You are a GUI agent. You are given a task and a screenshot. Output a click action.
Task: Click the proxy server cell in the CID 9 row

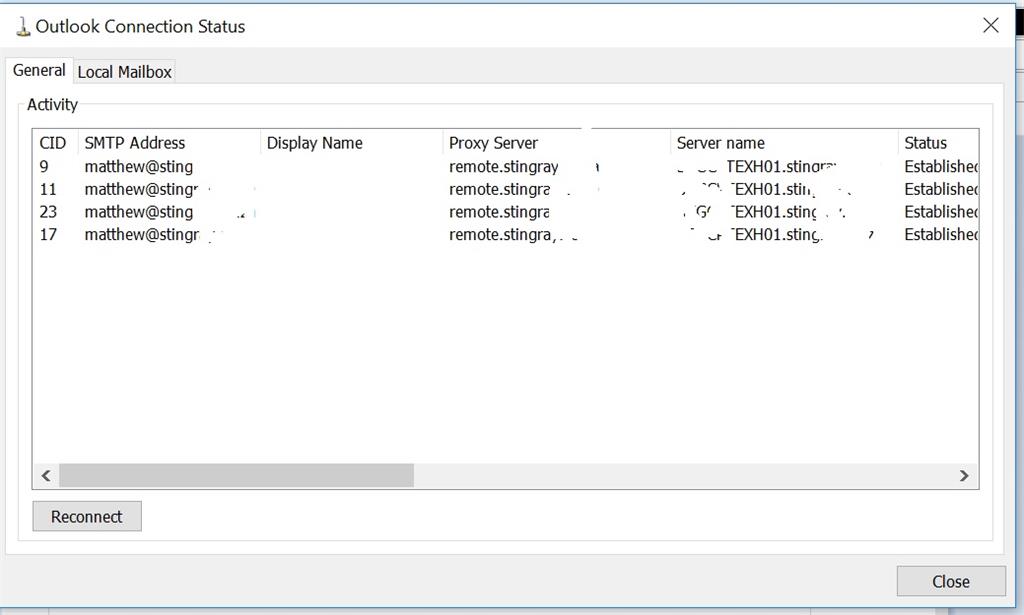coord(504,166)
